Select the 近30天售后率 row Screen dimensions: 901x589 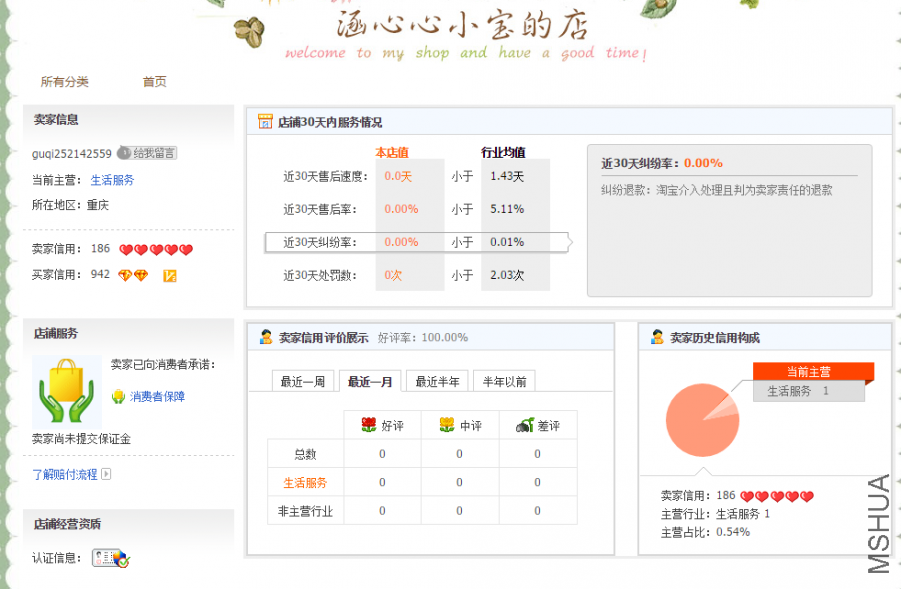[416, 209]
